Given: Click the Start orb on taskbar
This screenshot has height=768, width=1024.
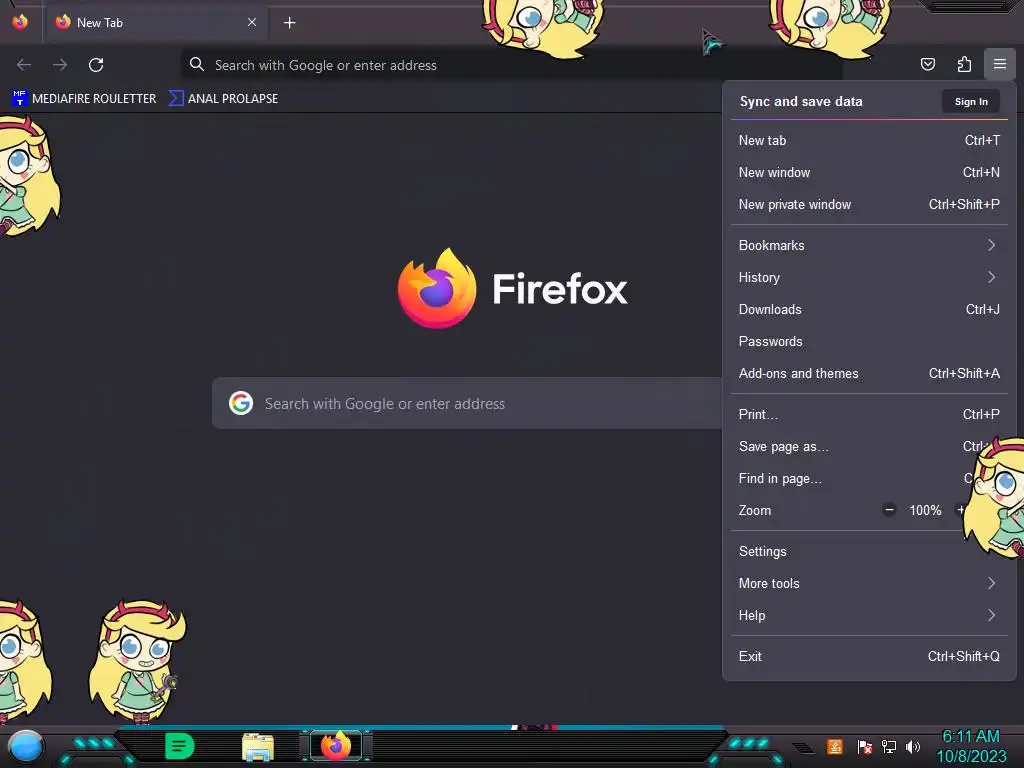Looking at the screenshot, I should [x=26, y=746].
